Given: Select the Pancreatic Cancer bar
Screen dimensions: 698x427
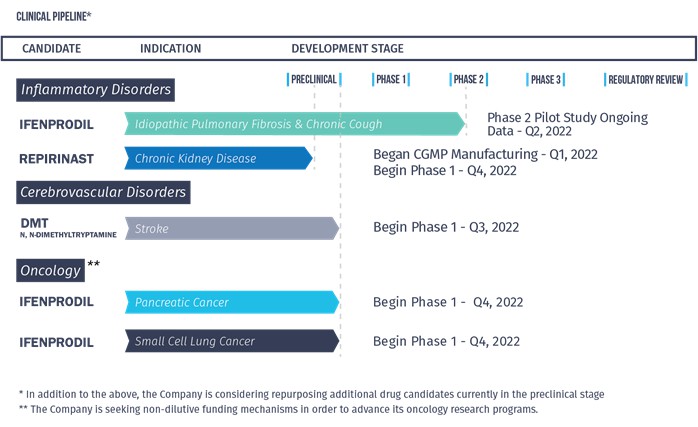Looking at the screenshot, I should 232,302.
